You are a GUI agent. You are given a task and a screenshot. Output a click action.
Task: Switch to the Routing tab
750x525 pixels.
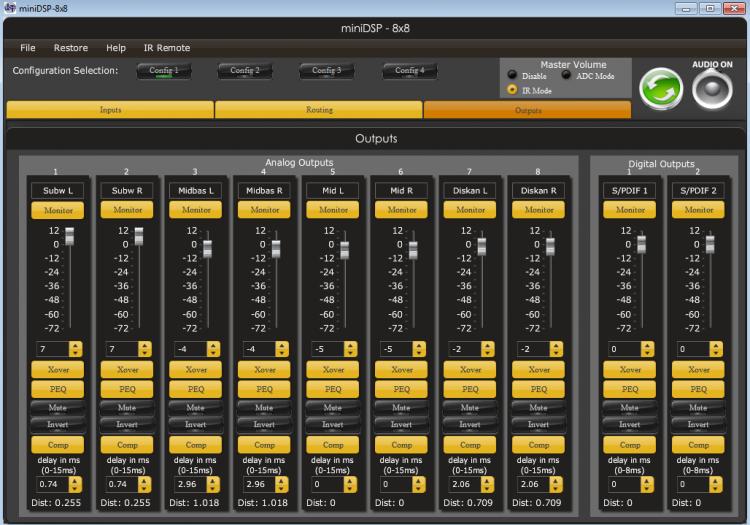319,110
